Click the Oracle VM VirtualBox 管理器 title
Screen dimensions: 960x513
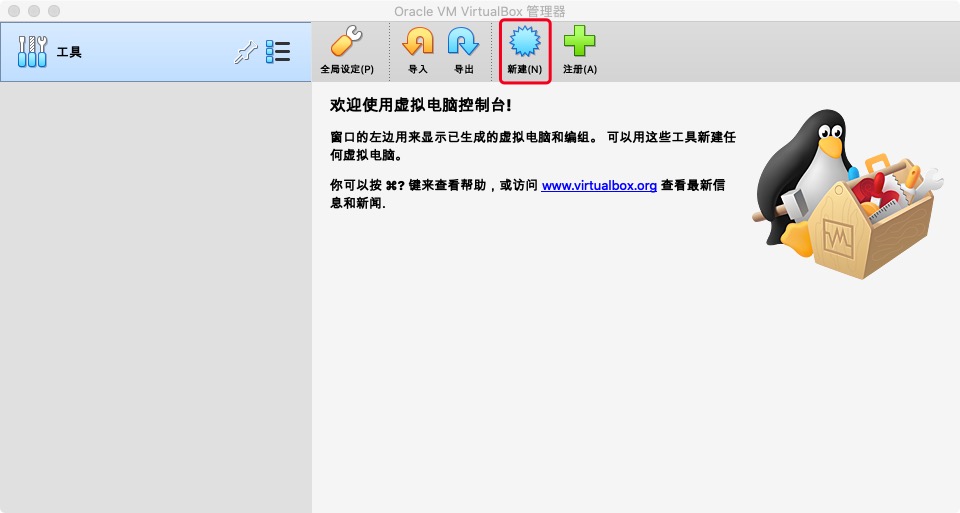pos(479,11)
